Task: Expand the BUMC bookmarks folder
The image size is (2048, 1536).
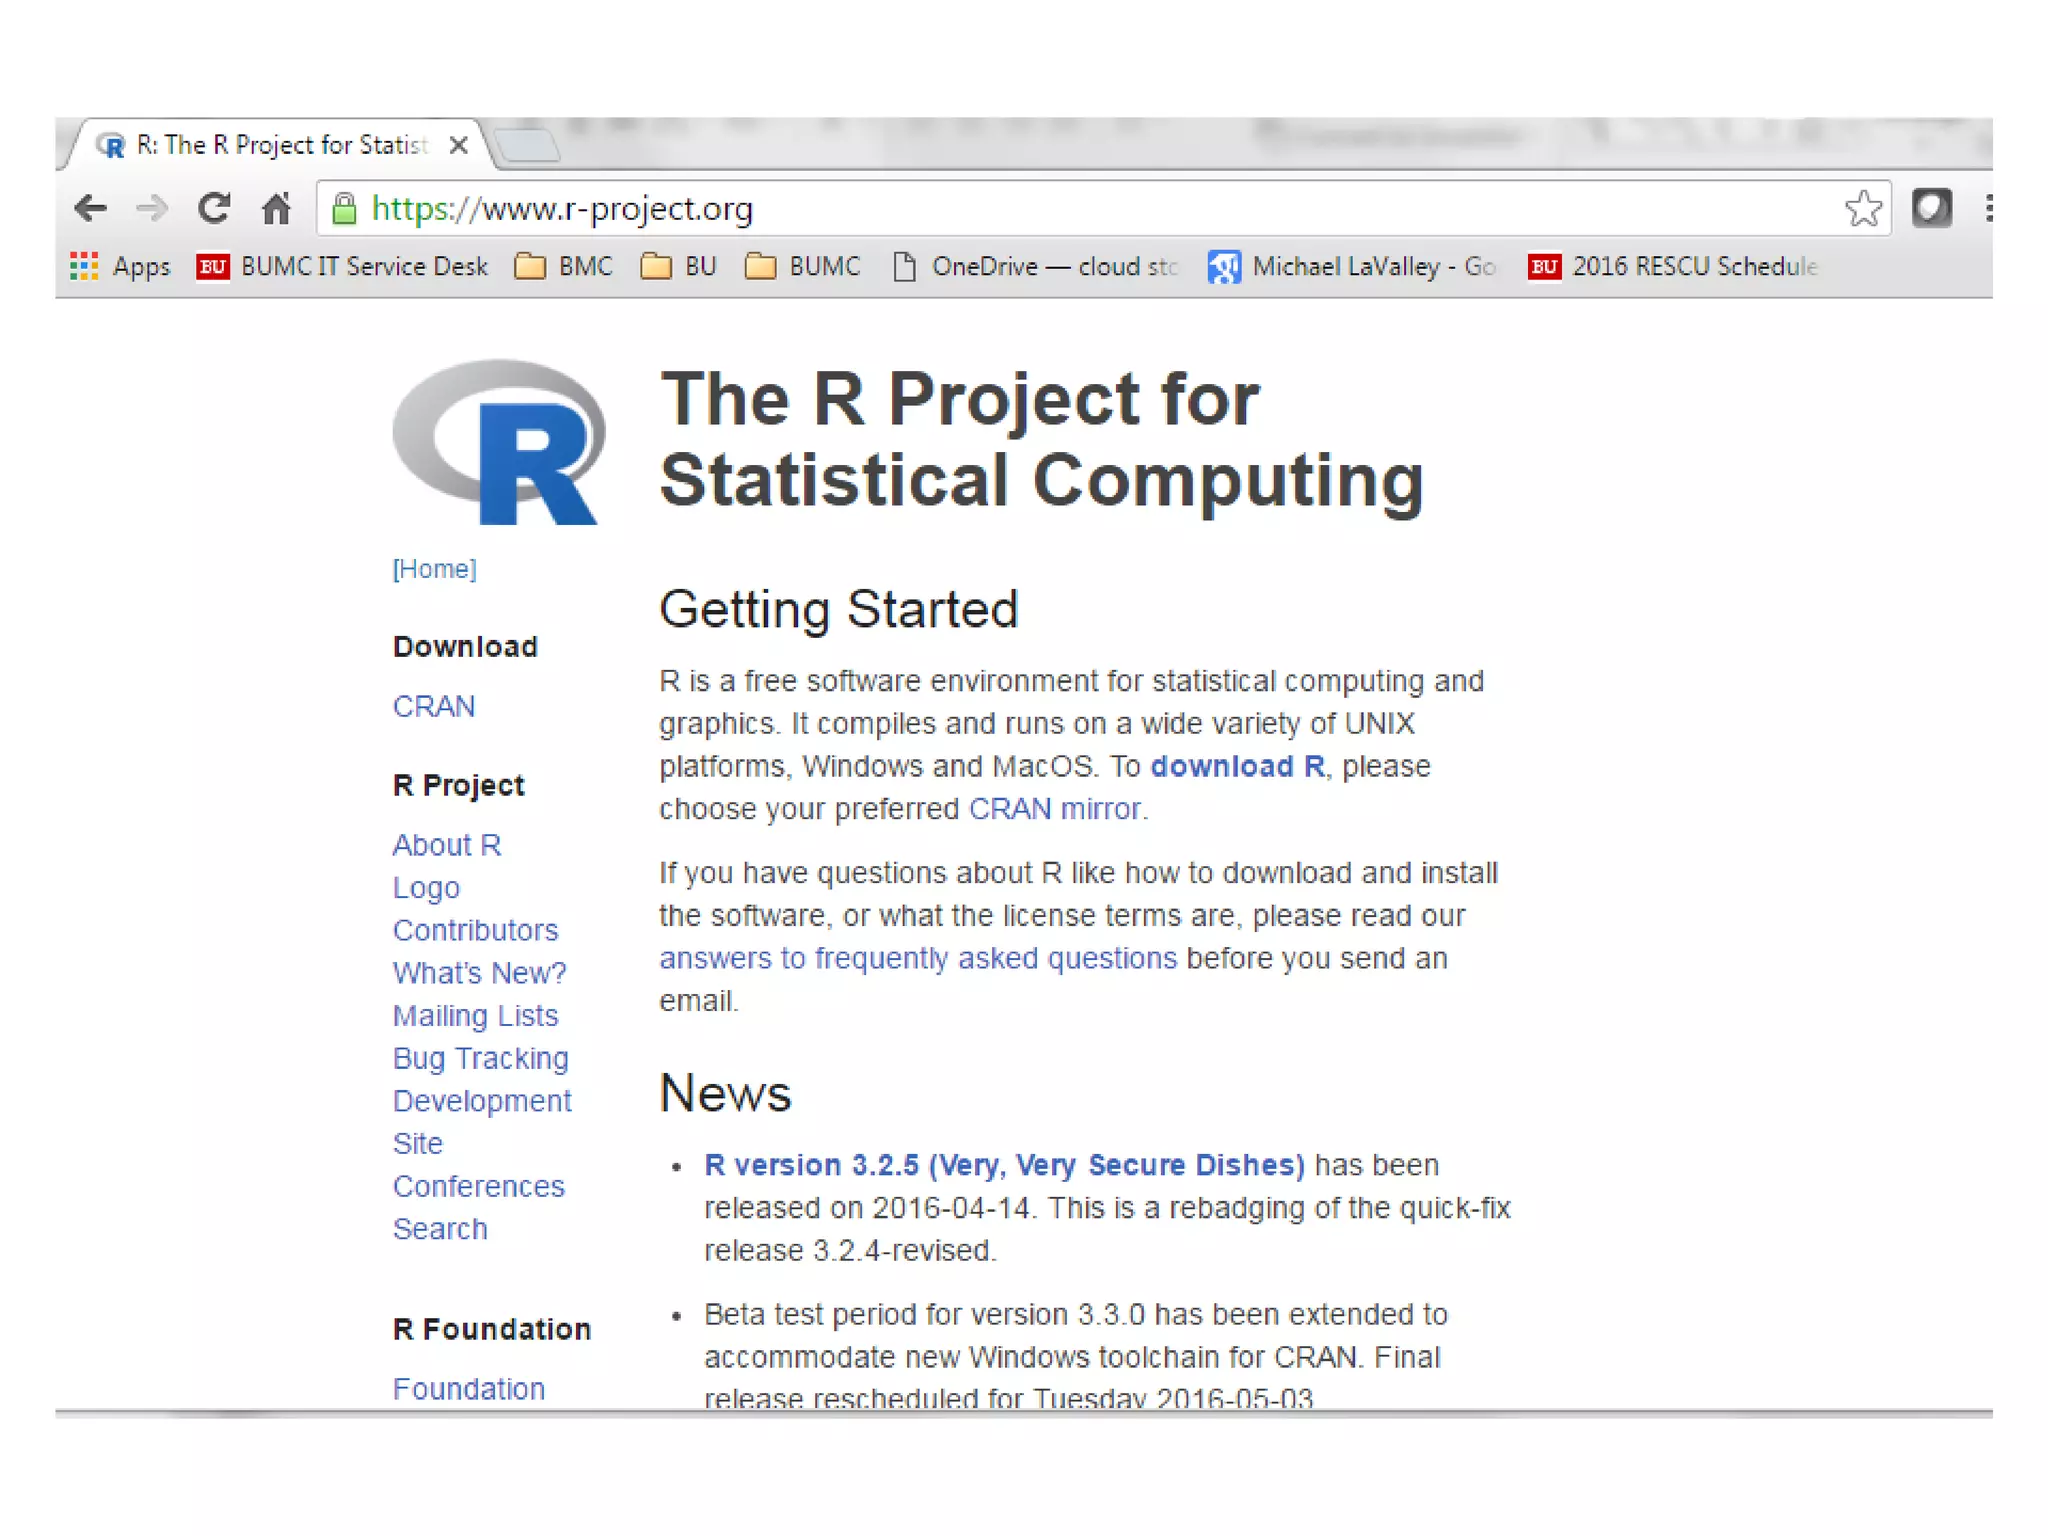Action: coord(803,266)
